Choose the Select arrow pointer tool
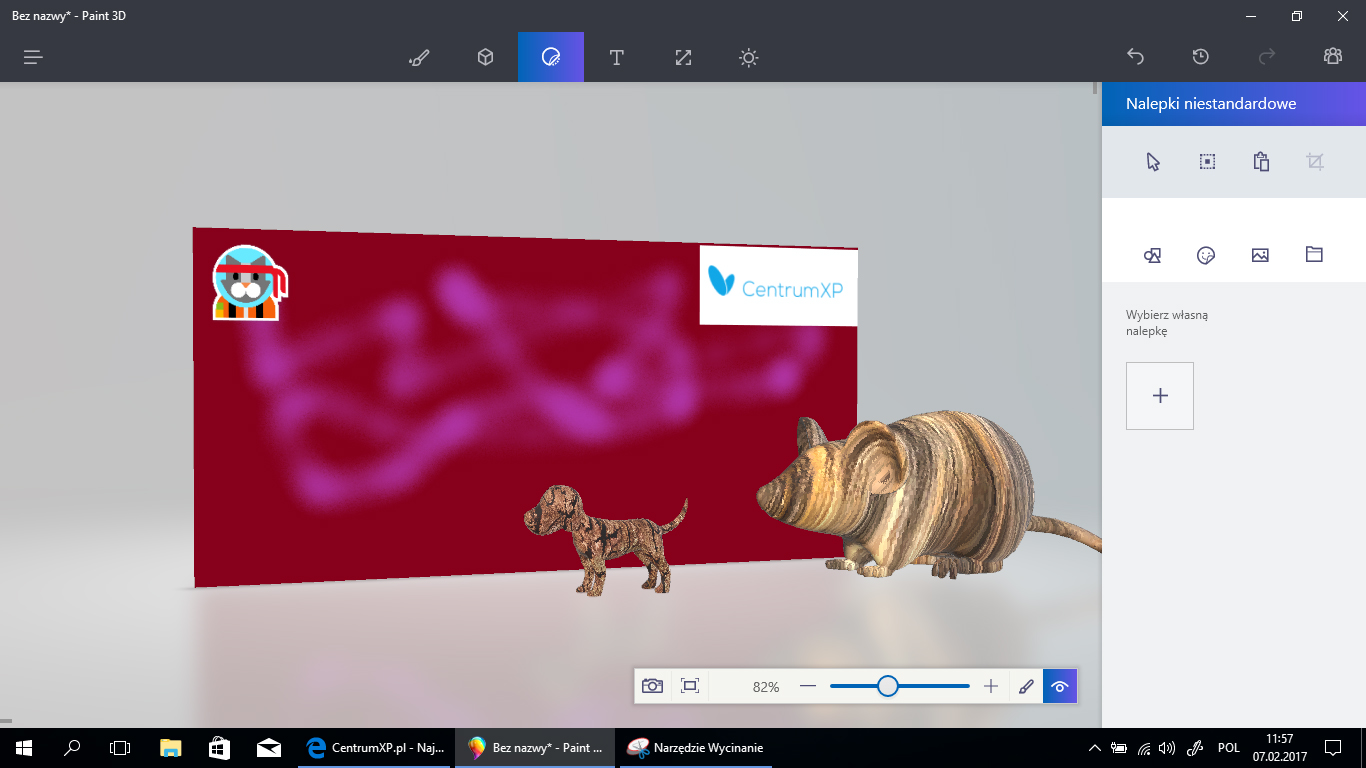 click(1153, 162)
